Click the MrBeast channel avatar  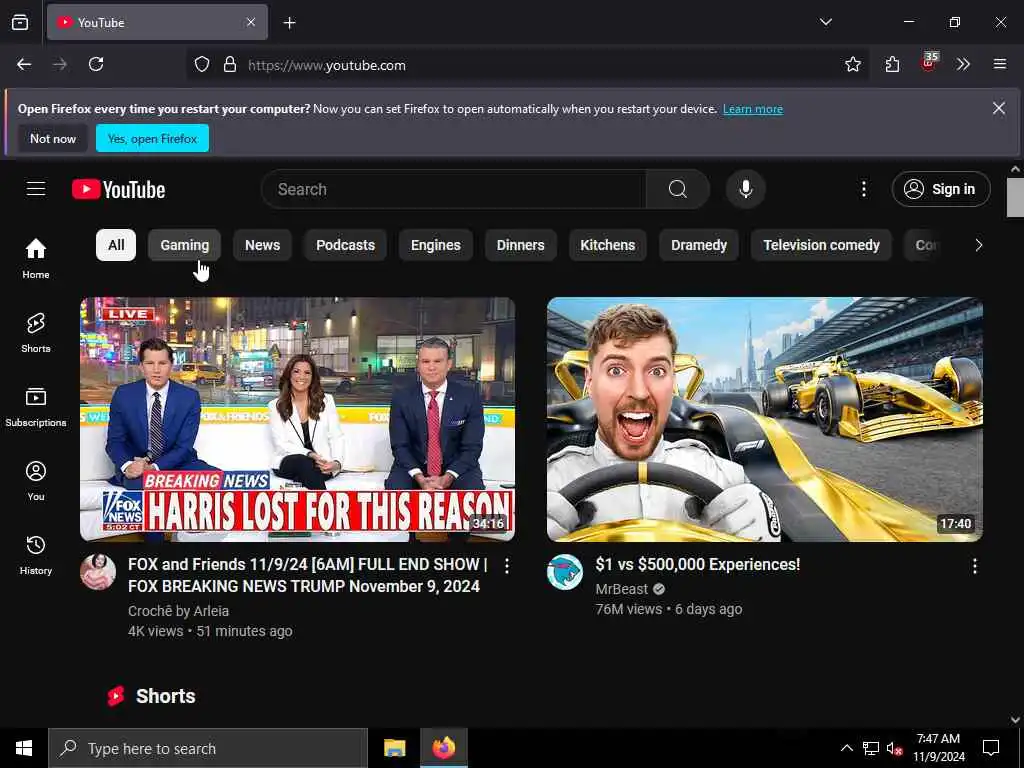point(565,571)
